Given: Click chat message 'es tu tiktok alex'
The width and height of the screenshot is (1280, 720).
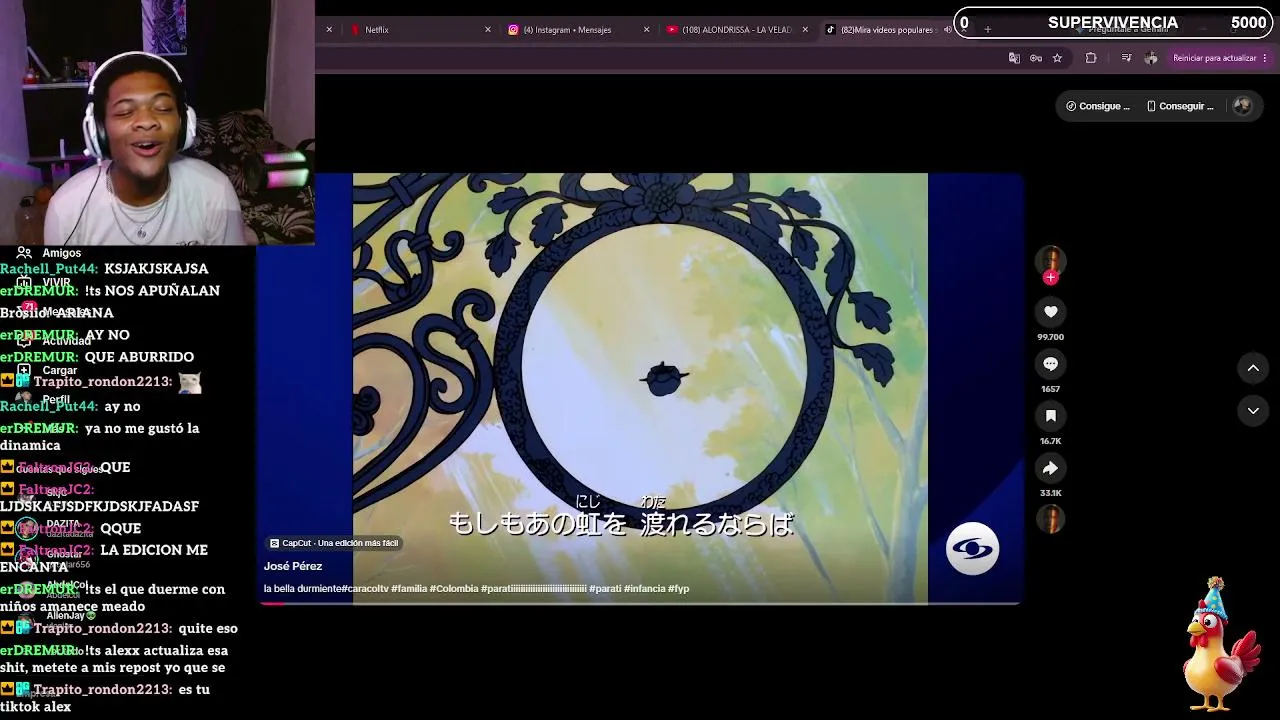Looking at the screenshot, I should click(107, 698).
